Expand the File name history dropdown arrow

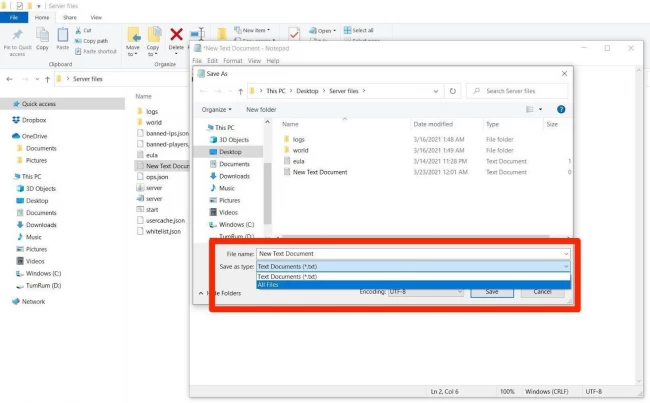[566, 254]
